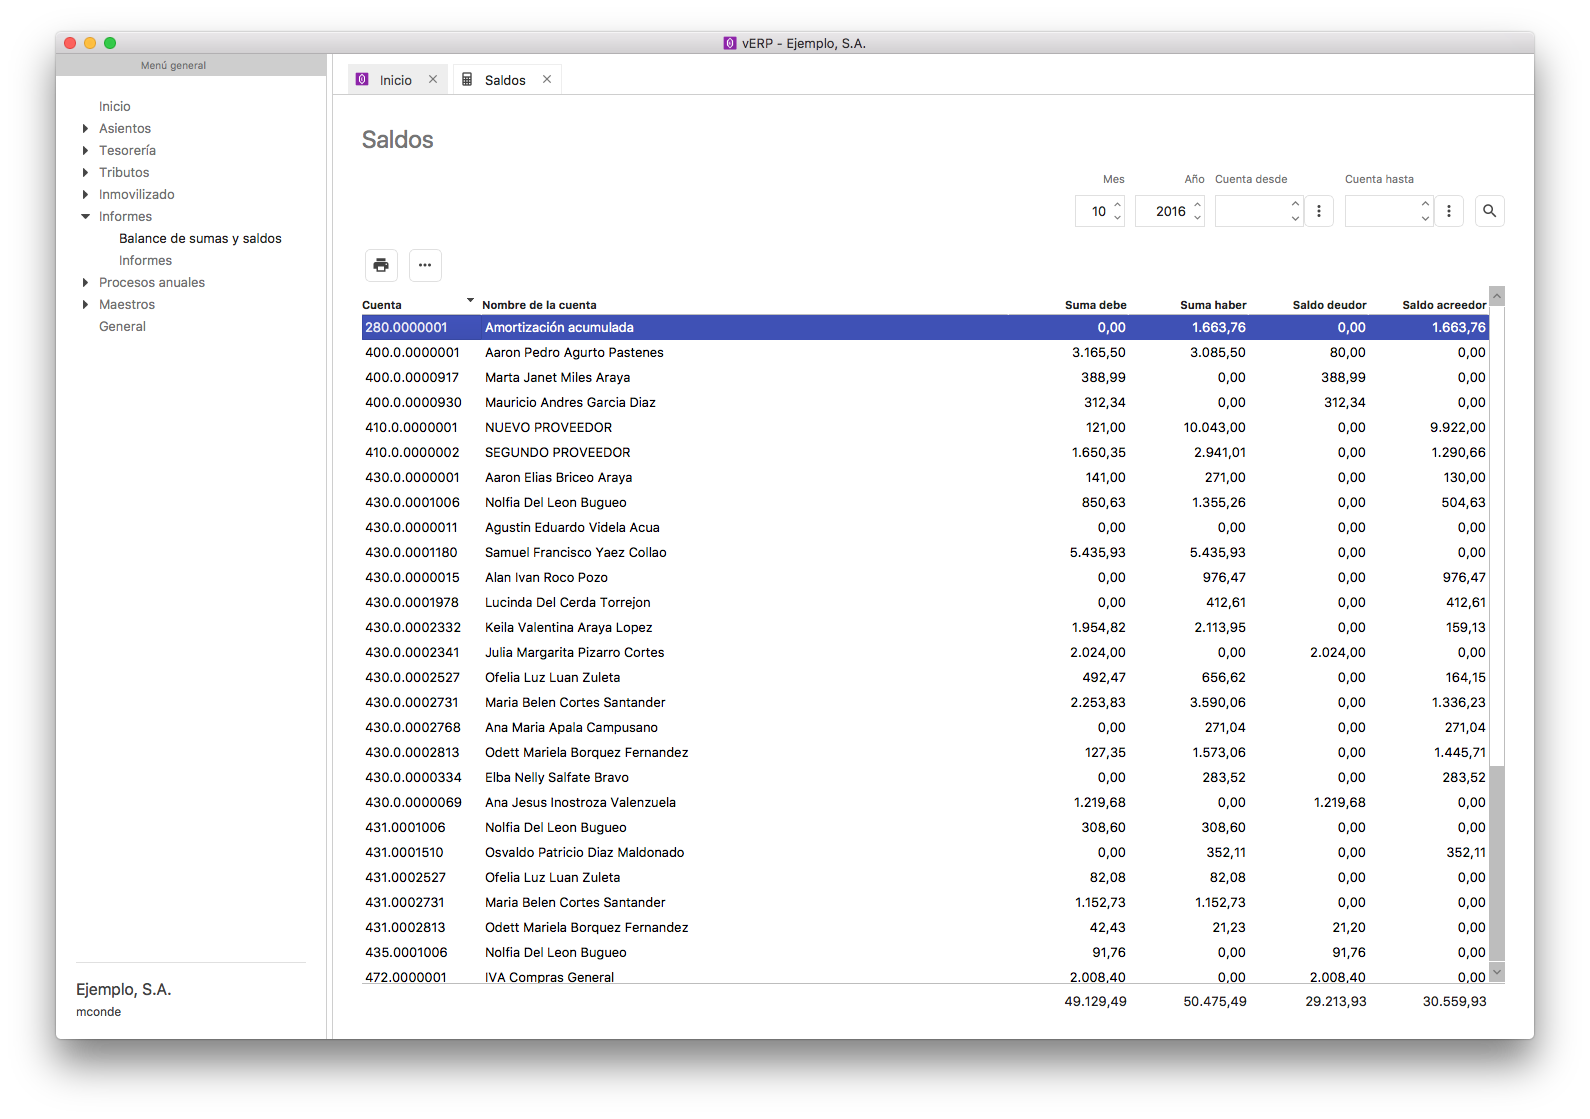This screenshot has width=1590, height=1119.
Task: Select Balance de sumas y saldos
Action: coord(200,239)
